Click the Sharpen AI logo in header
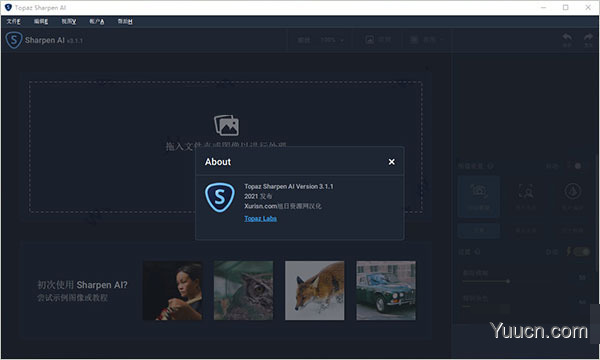600x360 pixels. click(14, 40)
